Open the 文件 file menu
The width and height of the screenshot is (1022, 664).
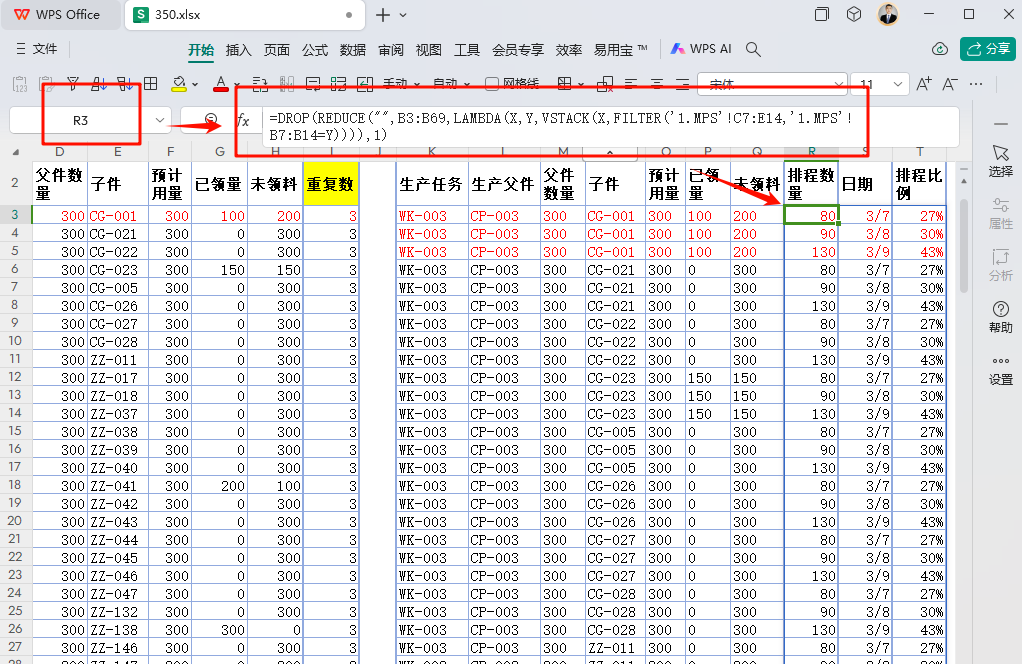(x=37, y=49)
